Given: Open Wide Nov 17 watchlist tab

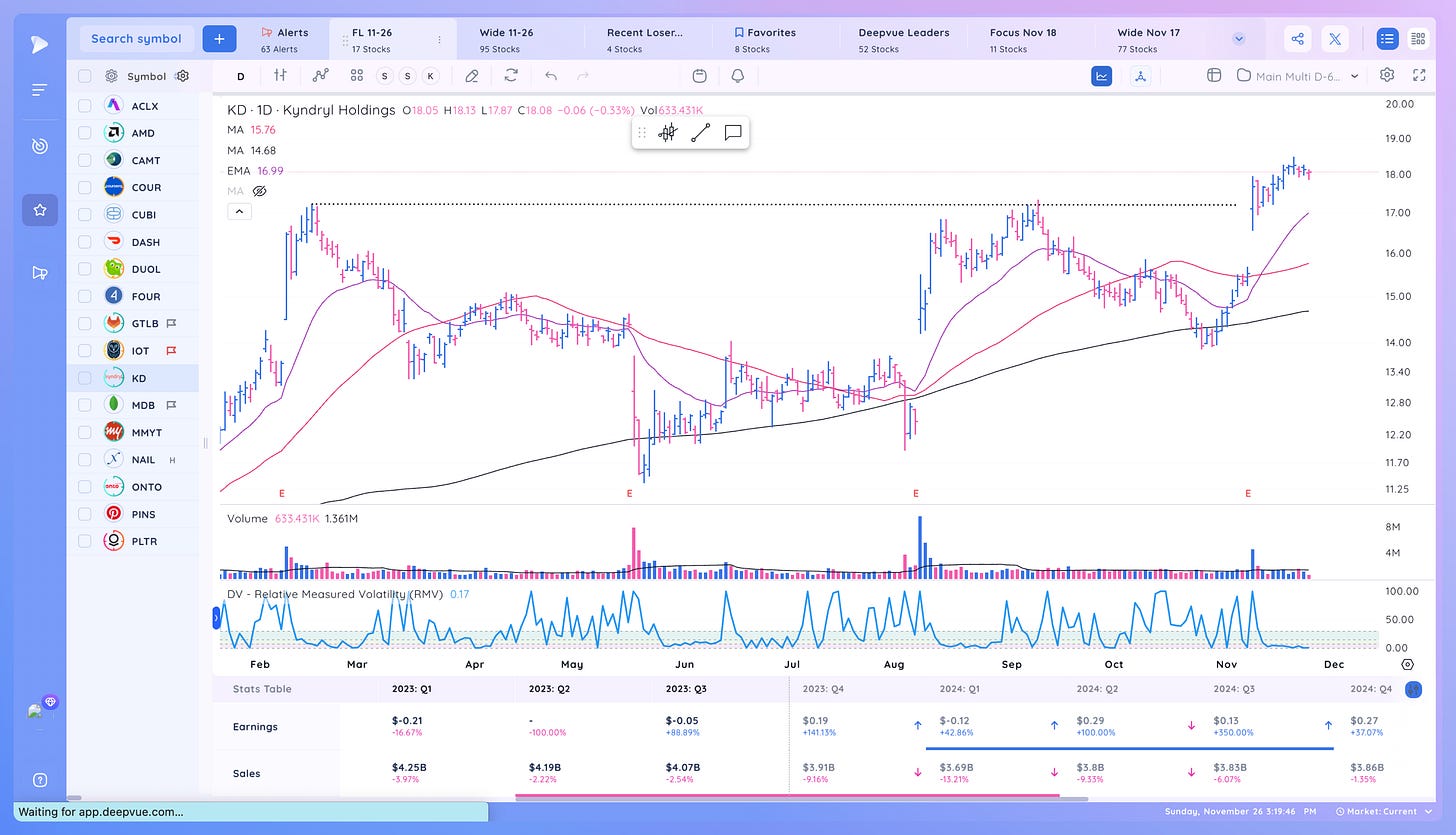Looking at the screenshot, I should click(1161, 40).
